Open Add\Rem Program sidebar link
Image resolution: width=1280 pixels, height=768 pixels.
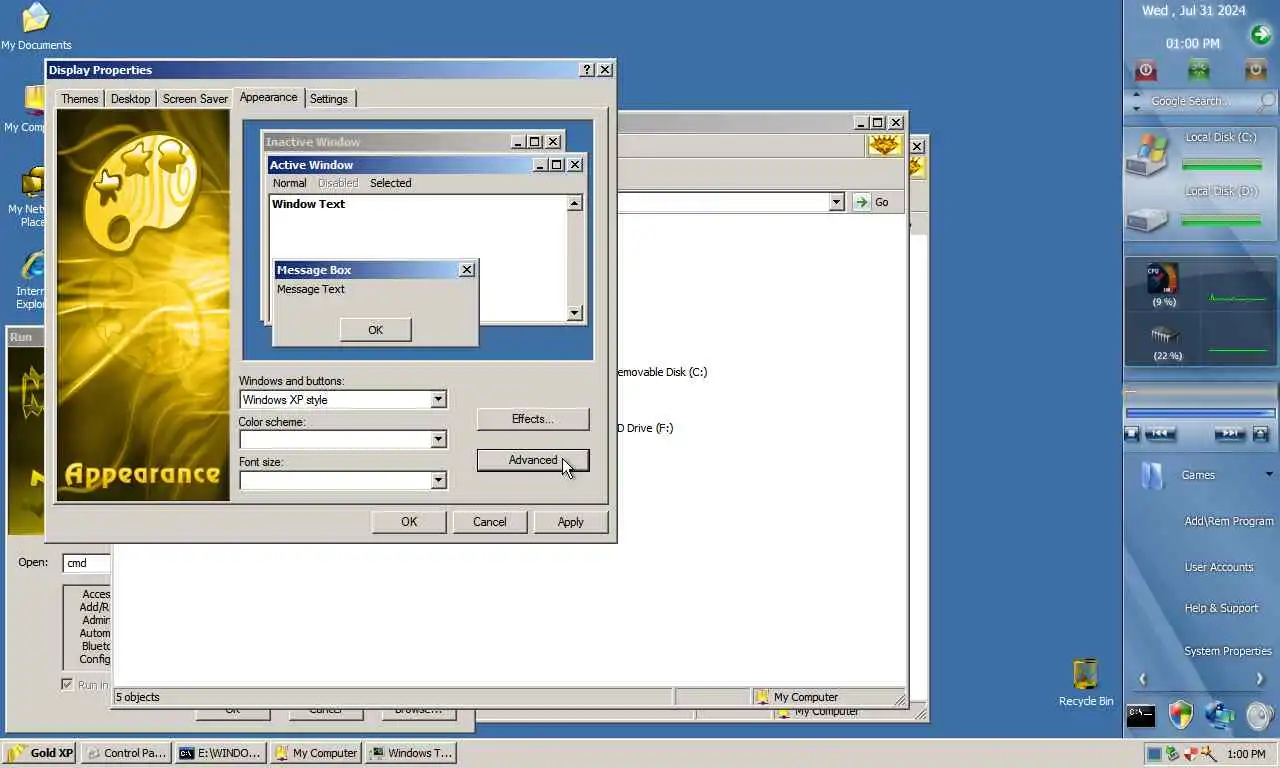(1229, 521)
